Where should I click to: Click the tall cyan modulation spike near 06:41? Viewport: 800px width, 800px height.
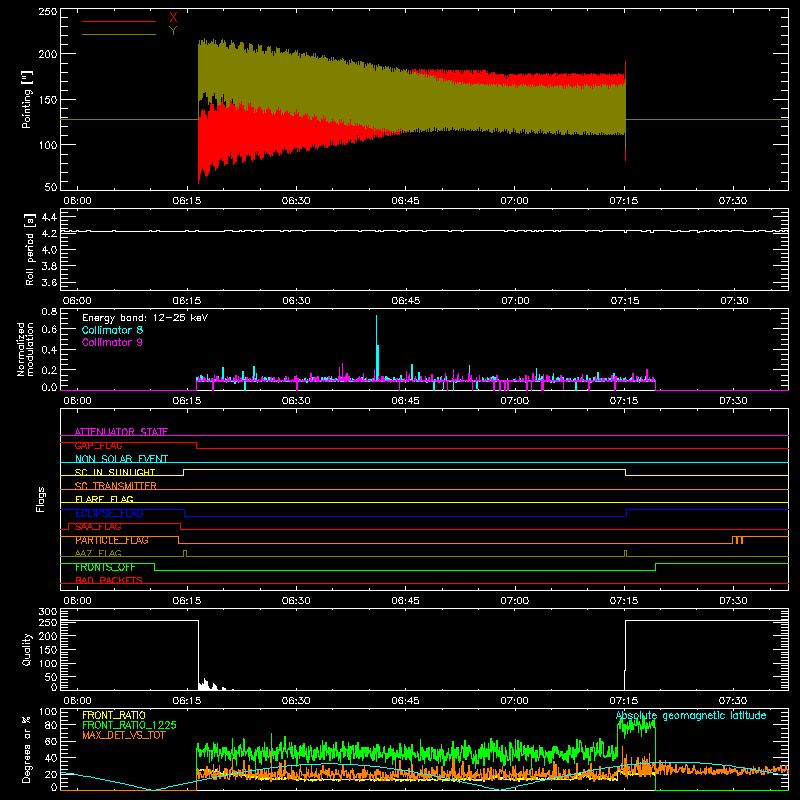(377, 347)
